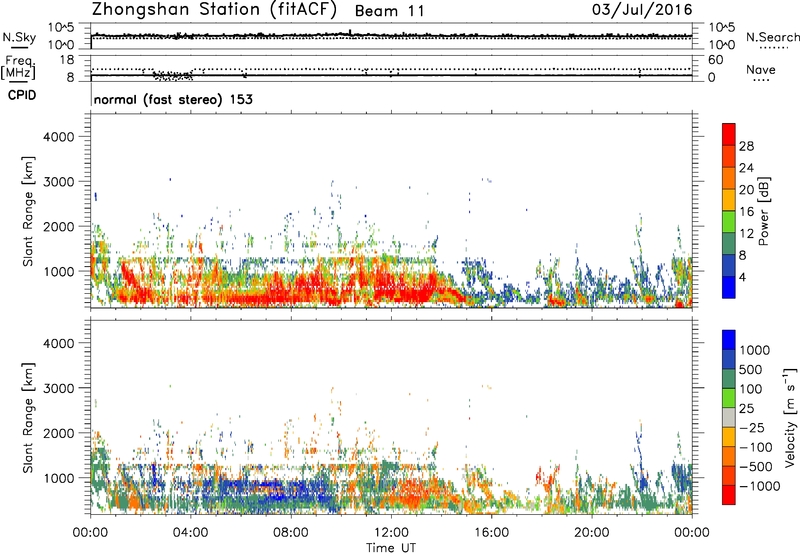Screen dimensions: 800x554
Task: Click the 'Velocity [m s⁻¹]' colorbar label
Action: pyautogui.click(x=790, y=417)
